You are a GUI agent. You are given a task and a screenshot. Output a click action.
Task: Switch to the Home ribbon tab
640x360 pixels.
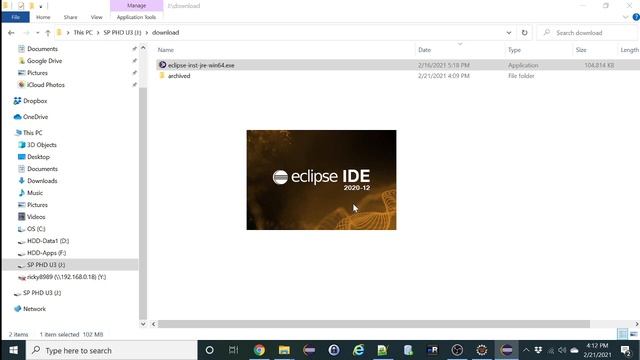pyautogui.click(x=43, y=17)
